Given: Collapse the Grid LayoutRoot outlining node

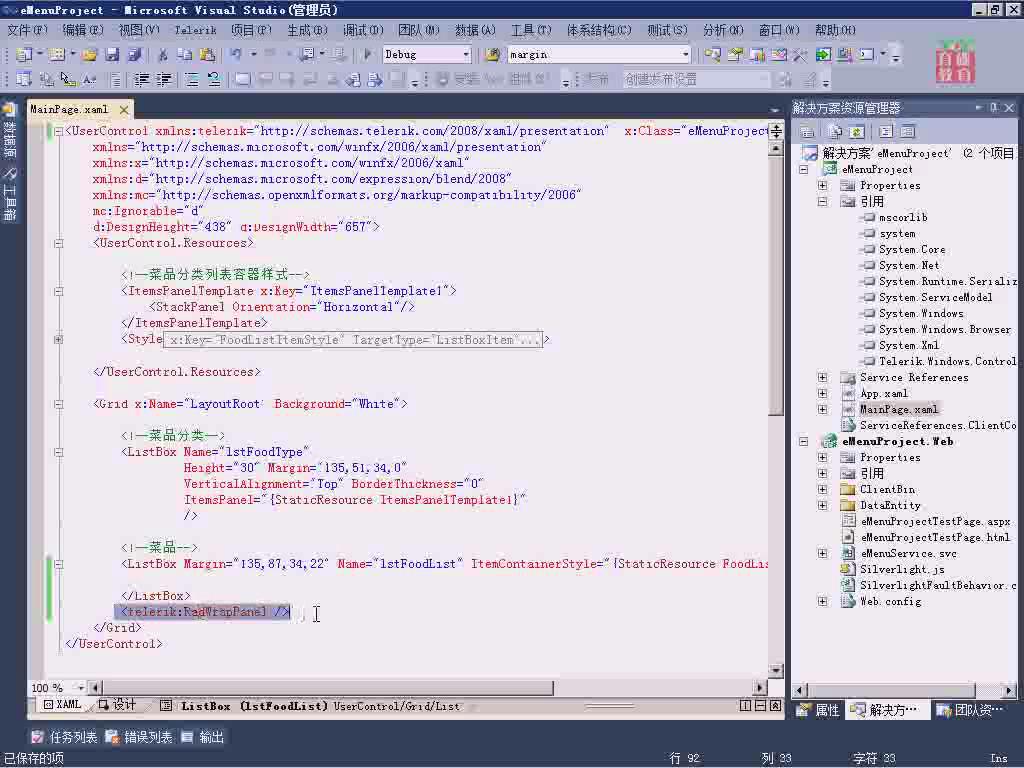Looking at the screenshot, I should [59, 404].
